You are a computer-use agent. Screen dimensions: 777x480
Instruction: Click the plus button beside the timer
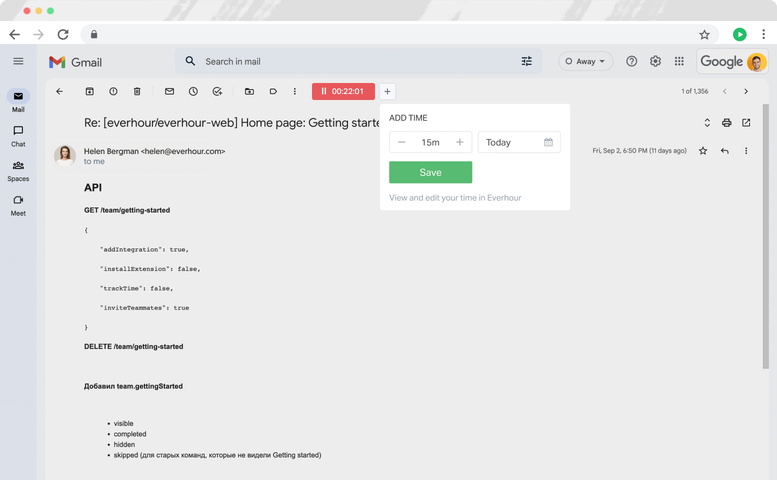pyautogui.click(x=388, y=91)
